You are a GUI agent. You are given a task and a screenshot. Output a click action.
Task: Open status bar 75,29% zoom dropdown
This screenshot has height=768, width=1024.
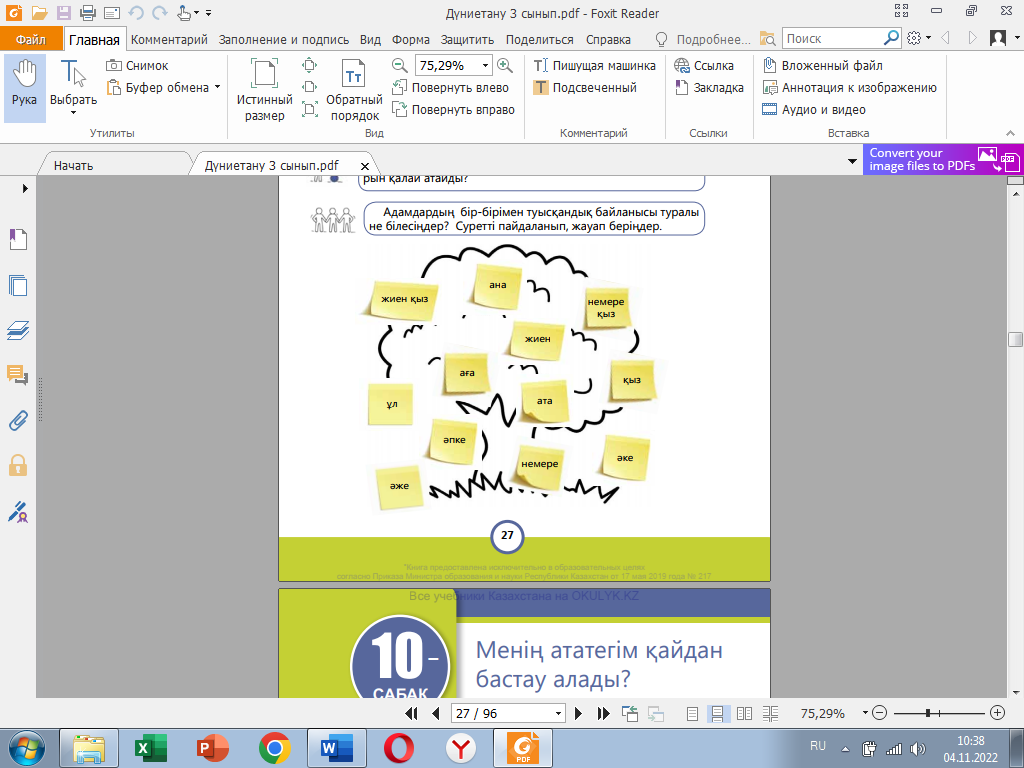(865, 713)
